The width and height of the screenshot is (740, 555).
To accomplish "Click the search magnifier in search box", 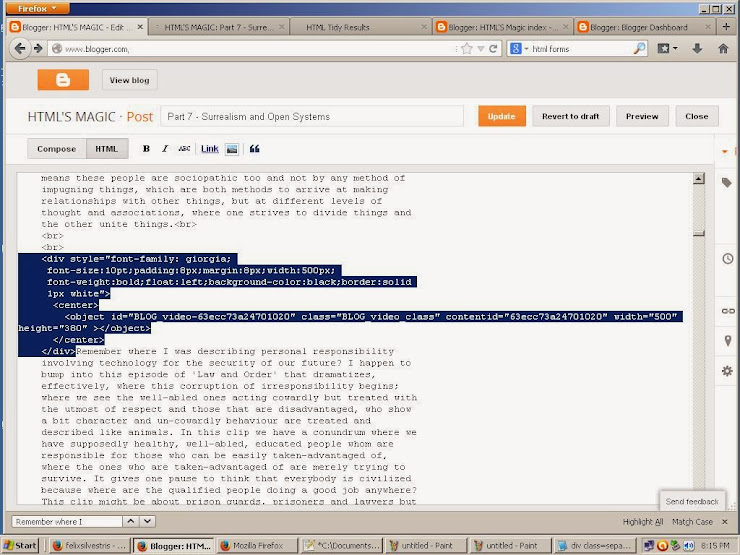I will click(x=639, y=48).
